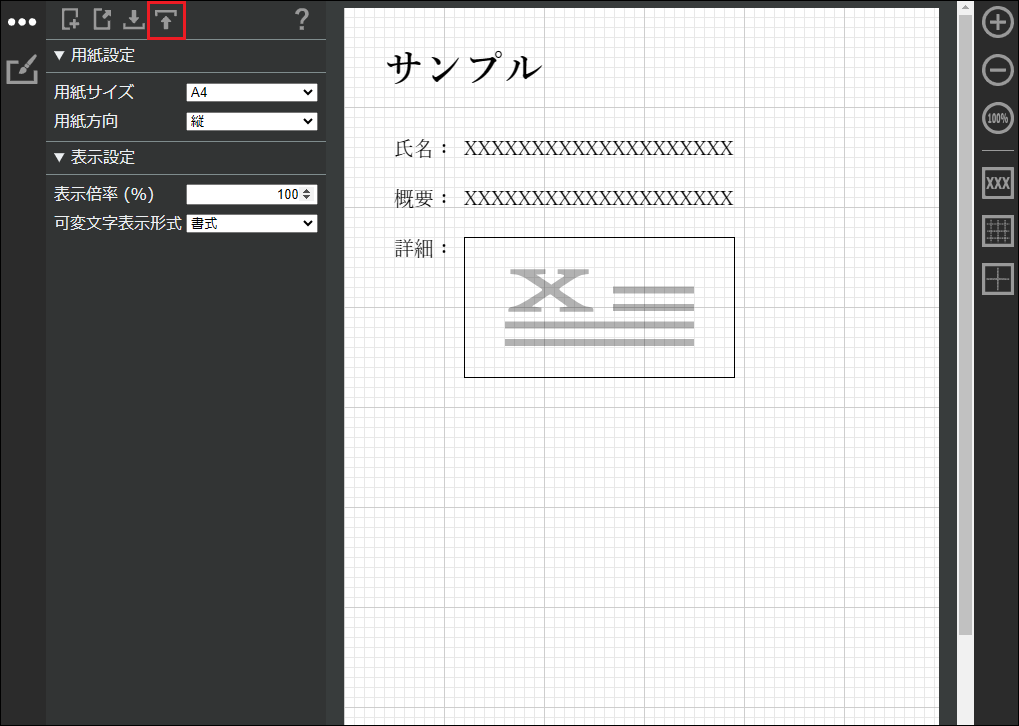
Task: Open the 用紙方向 dropdown showing 縦
Action: point(252,121)
